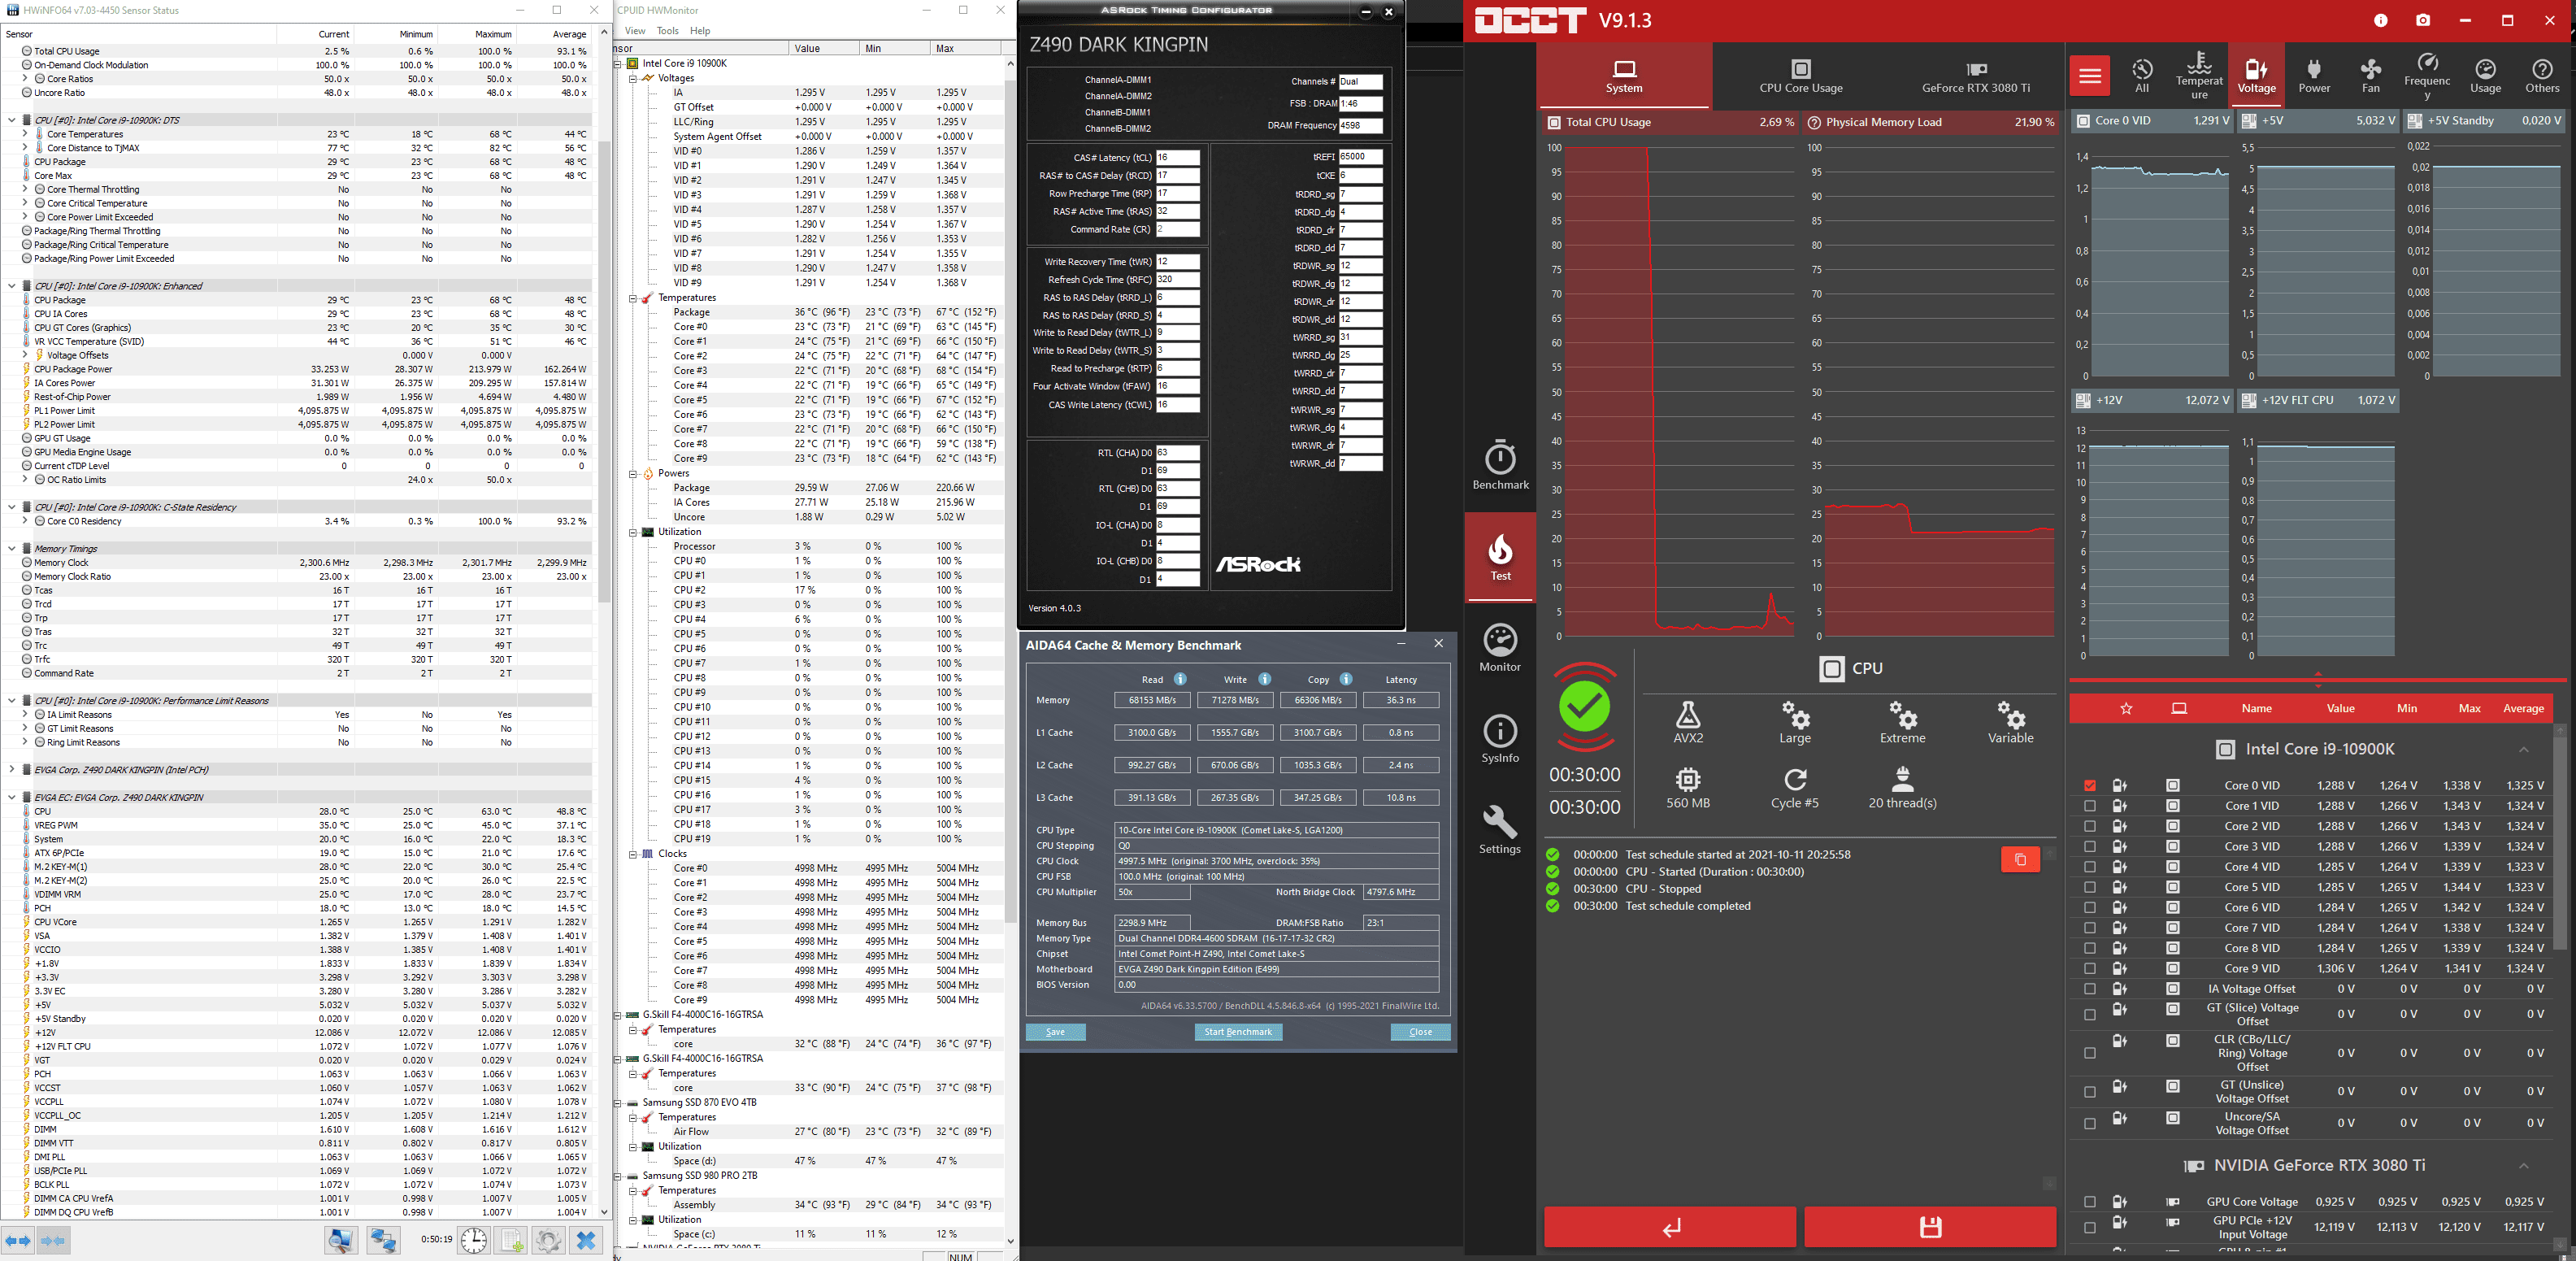The width and height of the screenshot is (2576, 1261).
Task: Click HWiNFO network computers icon
Action: 383,1241
